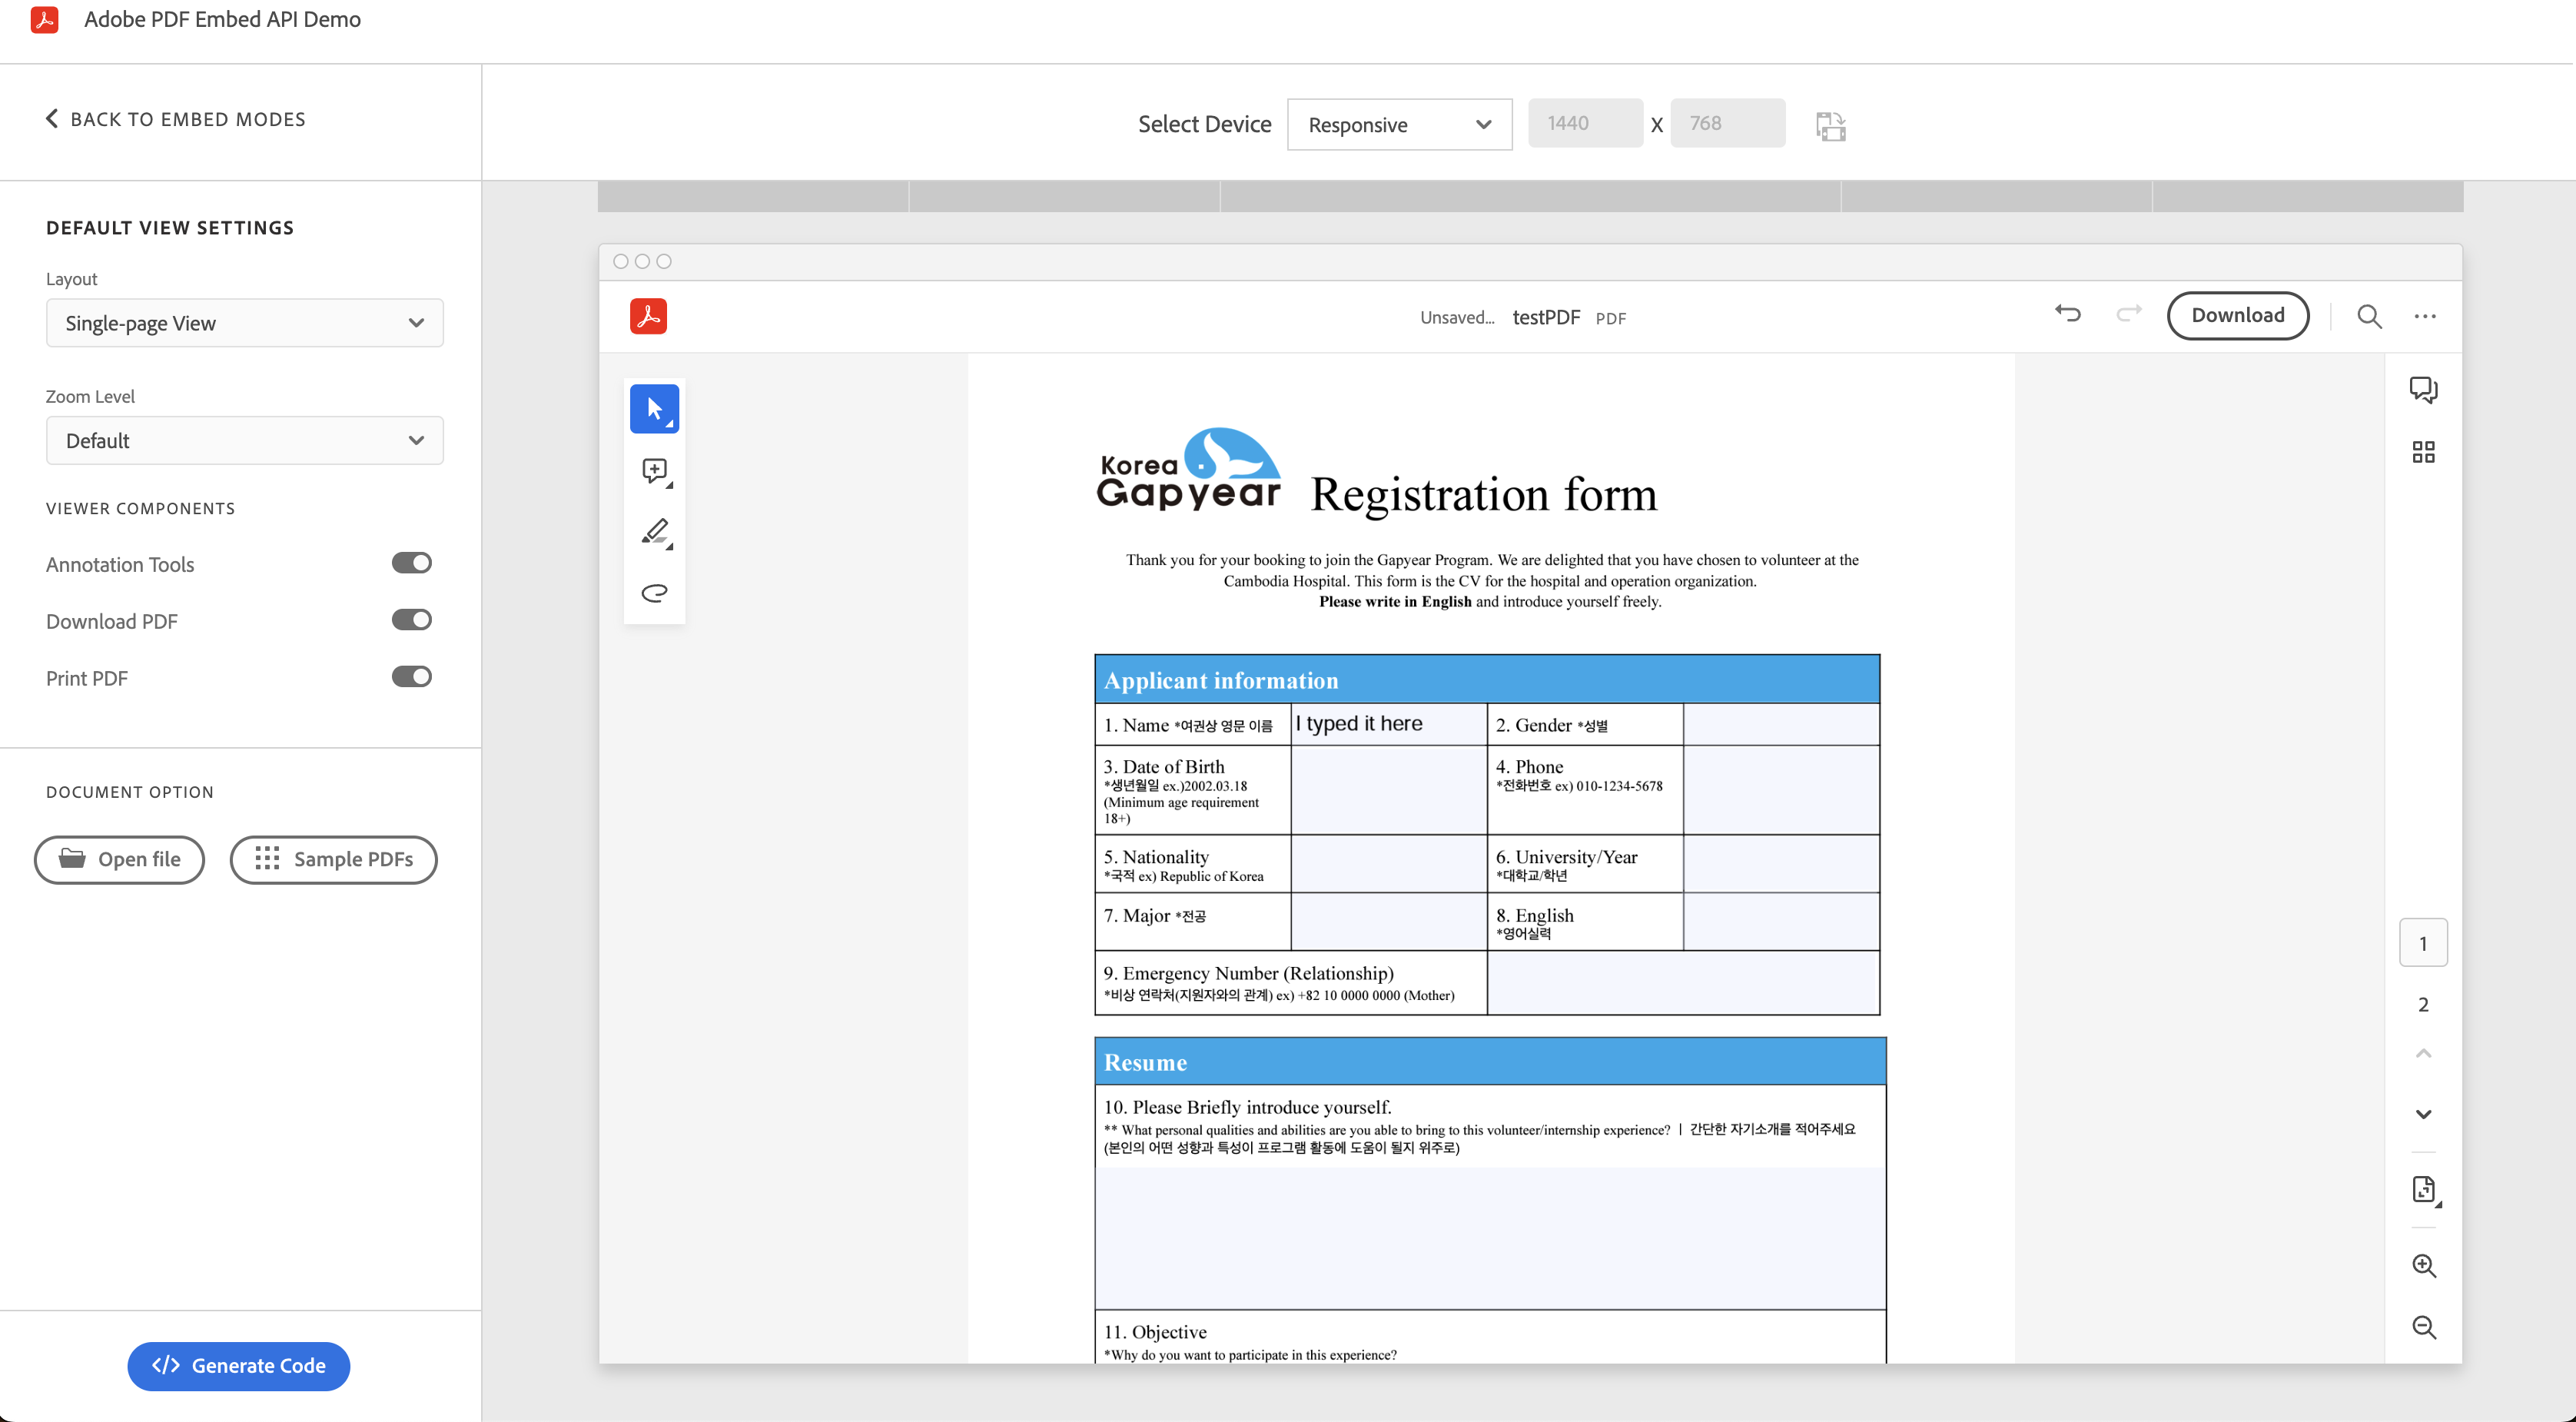Open the Select Device Responsive dropdown
The height and width of the screenshot is (1422, 2576).
click(x=1399, y=124)
